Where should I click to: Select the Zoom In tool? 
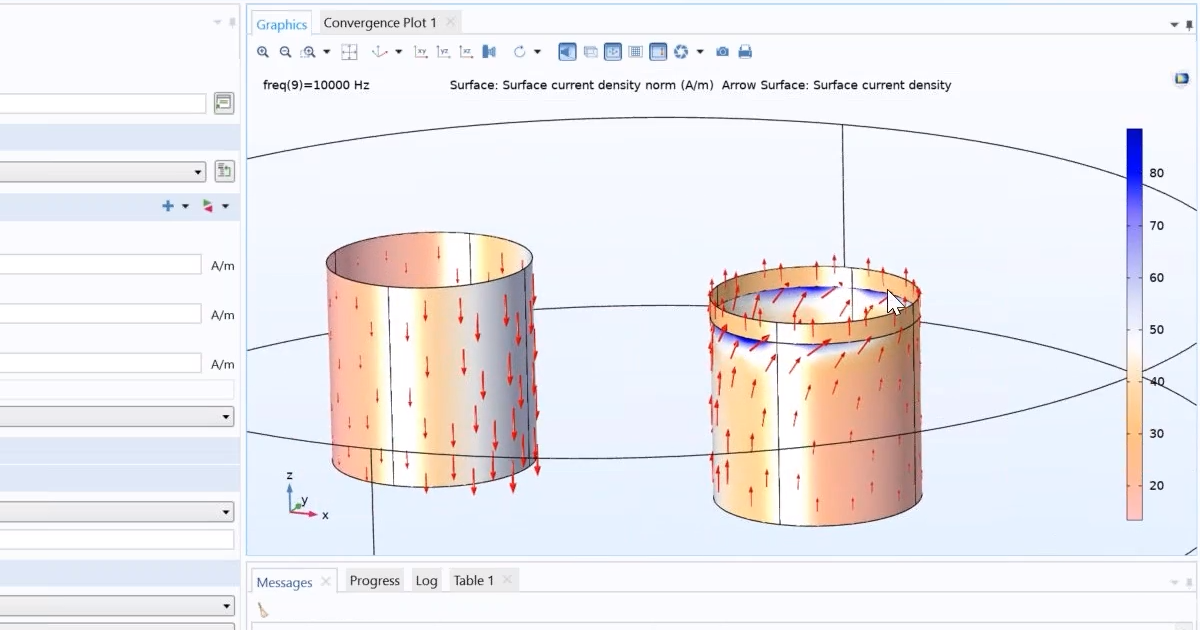point(263,51)
